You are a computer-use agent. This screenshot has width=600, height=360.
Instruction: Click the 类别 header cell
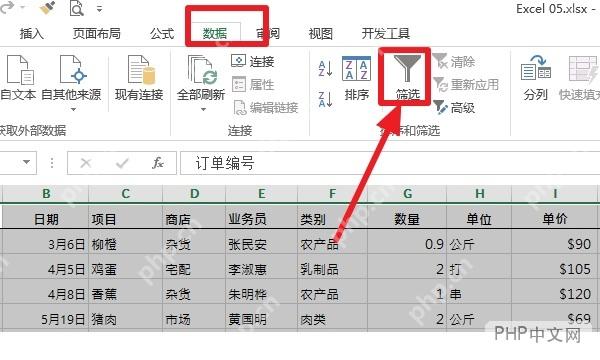click(x=333, y=218)
